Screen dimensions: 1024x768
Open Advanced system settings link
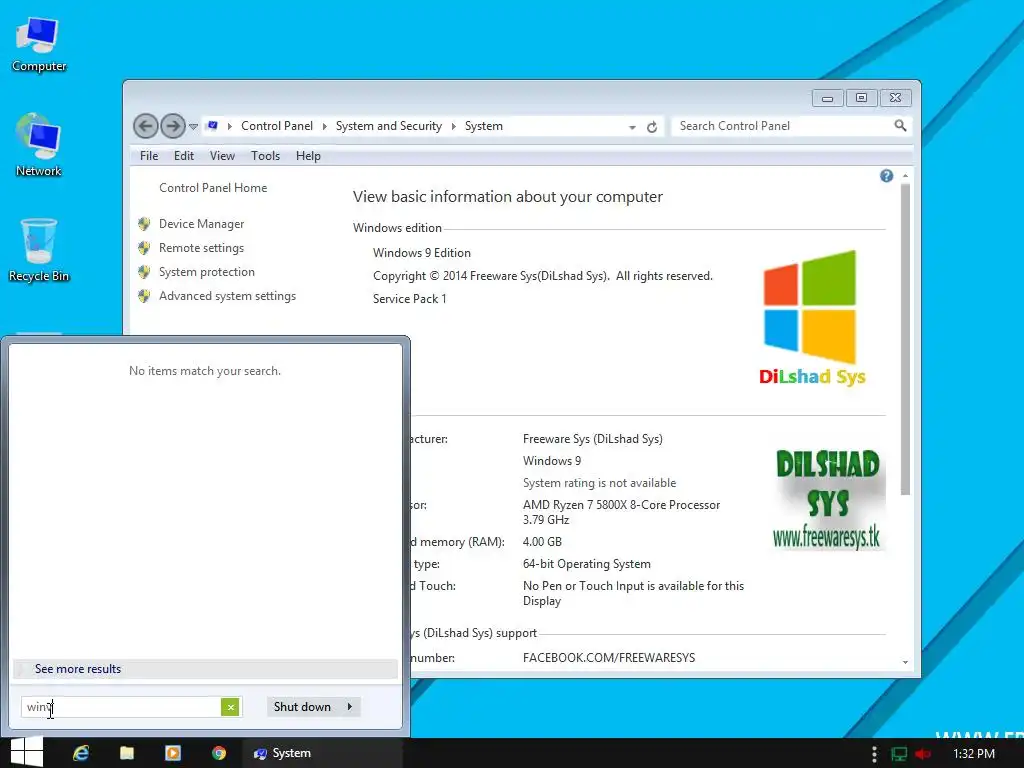(227, 296)
